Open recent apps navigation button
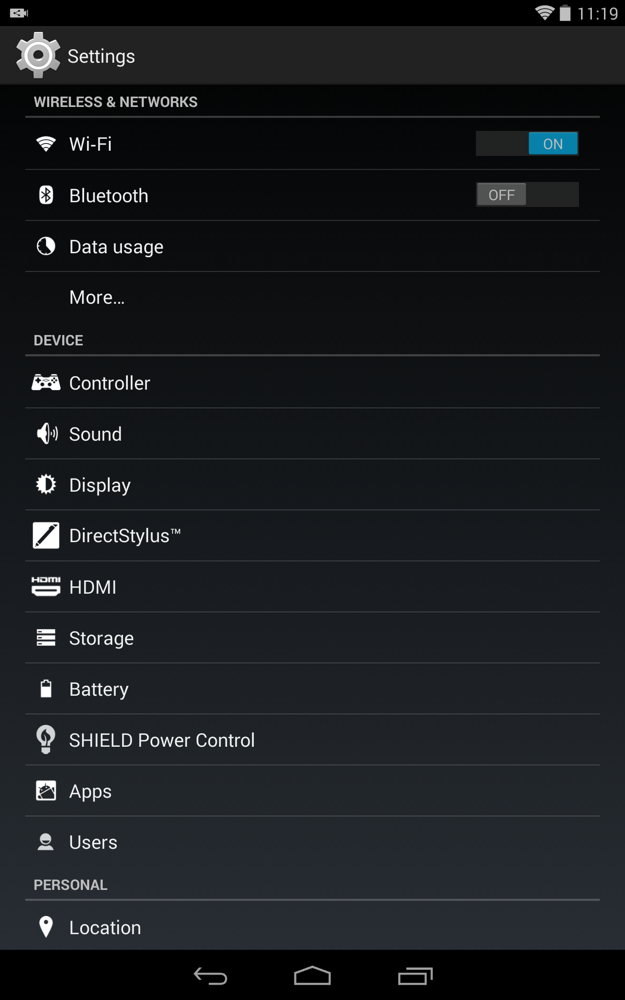 click(x=415, y=976)
